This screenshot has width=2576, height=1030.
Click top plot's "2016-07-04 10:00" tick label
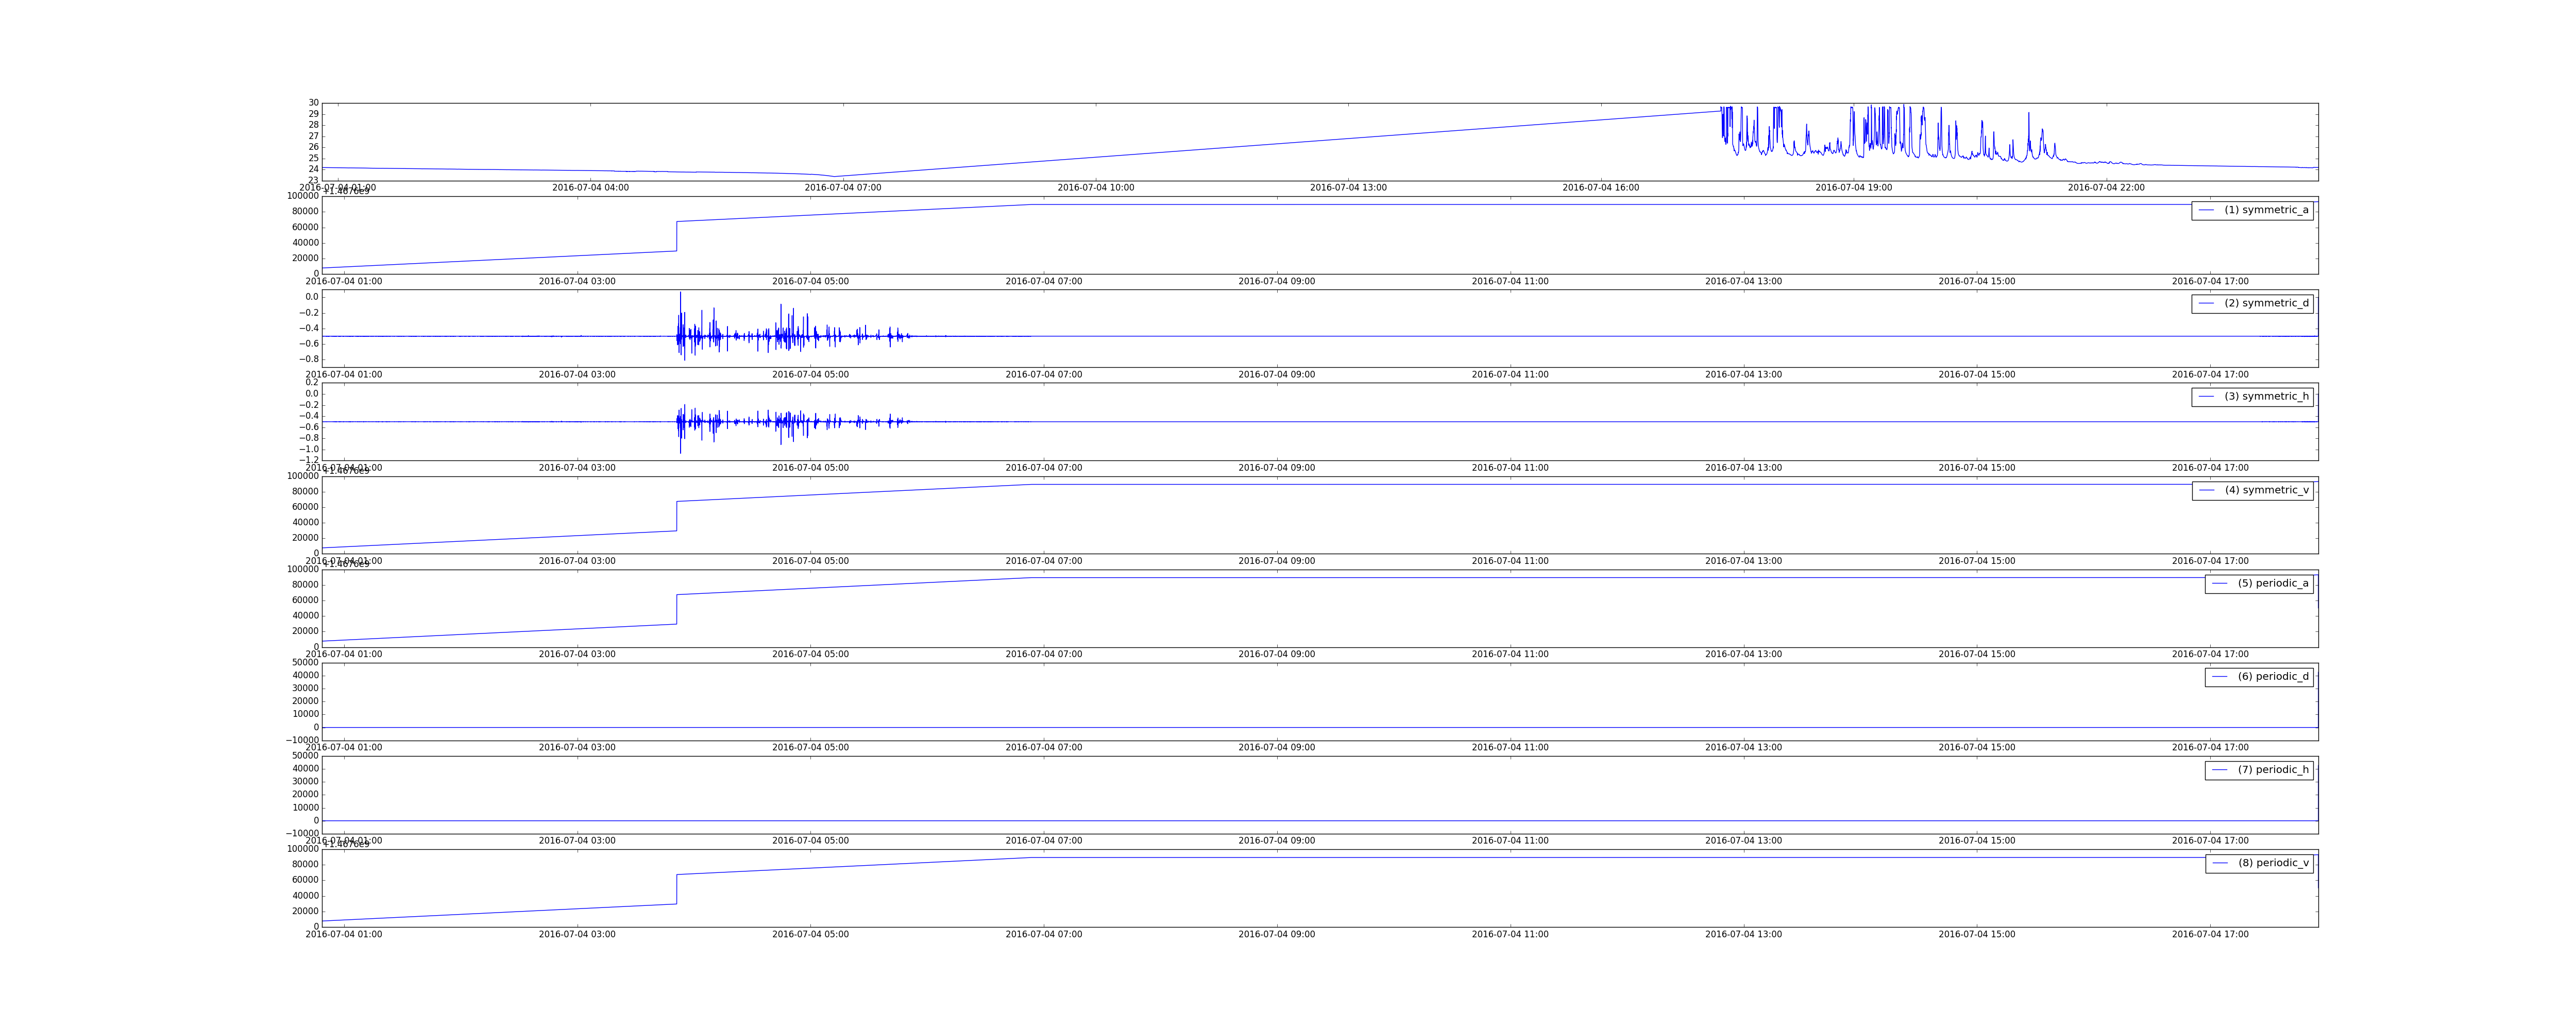pos(1095,188)
